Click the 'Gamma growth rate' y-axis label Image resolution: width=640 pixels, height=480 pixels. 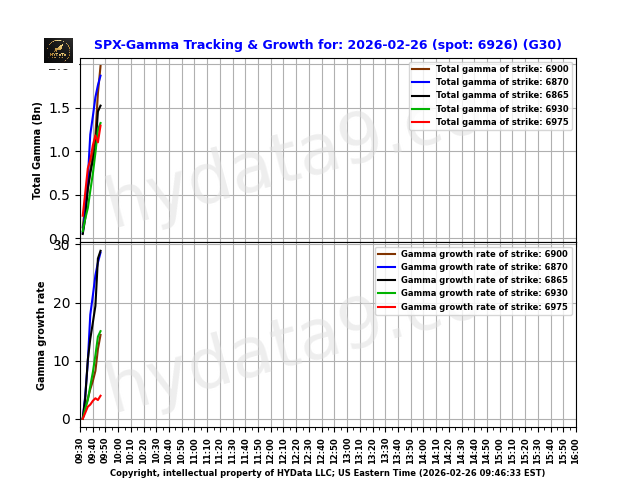(41, 335)
